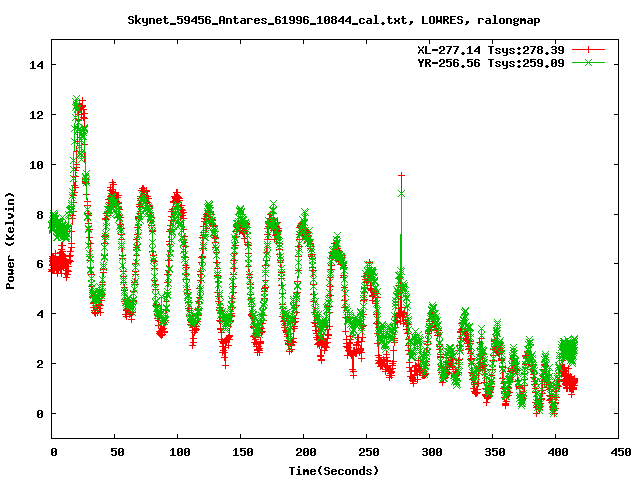Click x-axis tick label 200
The image size is (640, 480).
pyautogui.click(x=306, y=452)
